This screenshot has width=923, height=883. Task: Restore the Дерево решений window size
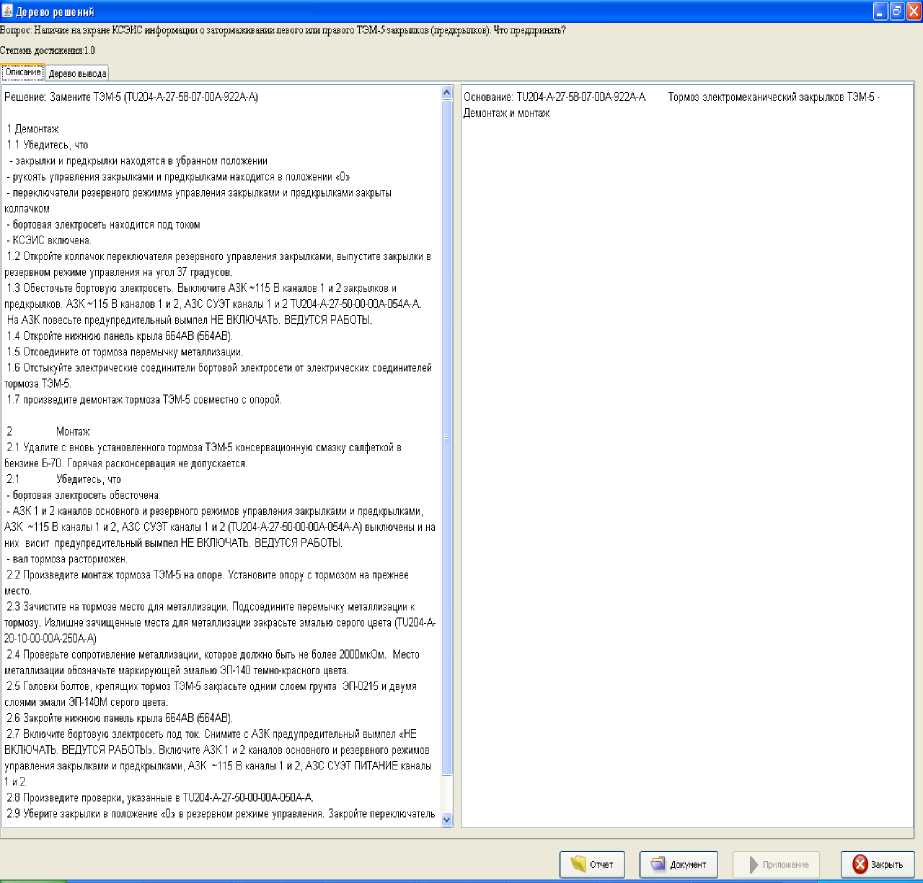[897, 11]
